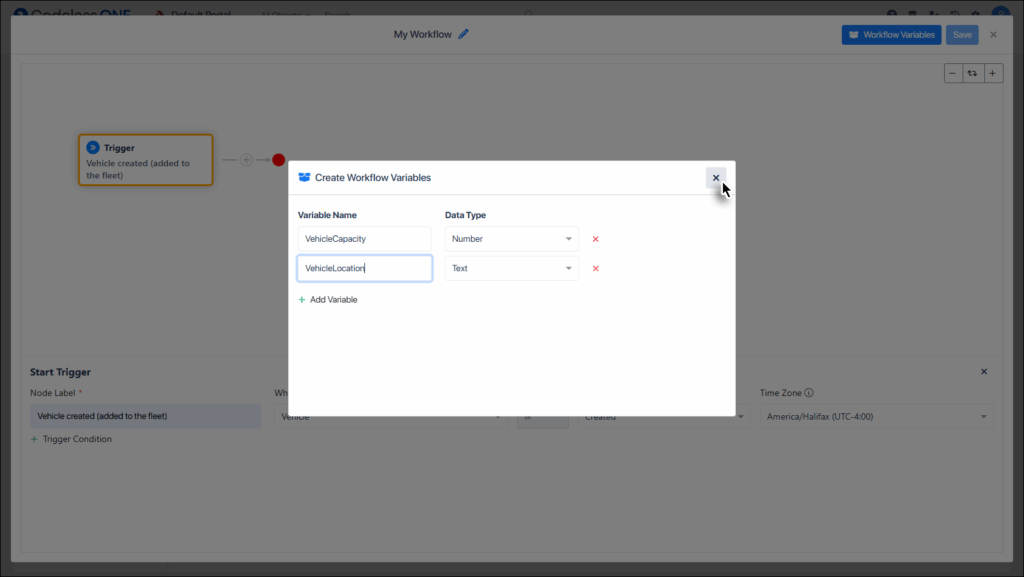Reset the canvas view

[973, 73]
